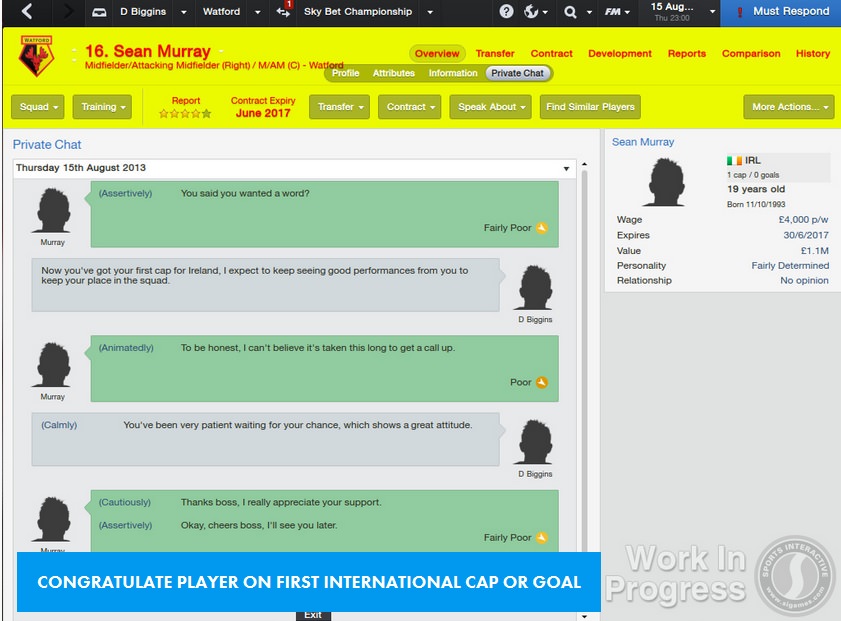Click the Exit button at the bottom
841x621 pixels.
313,615
